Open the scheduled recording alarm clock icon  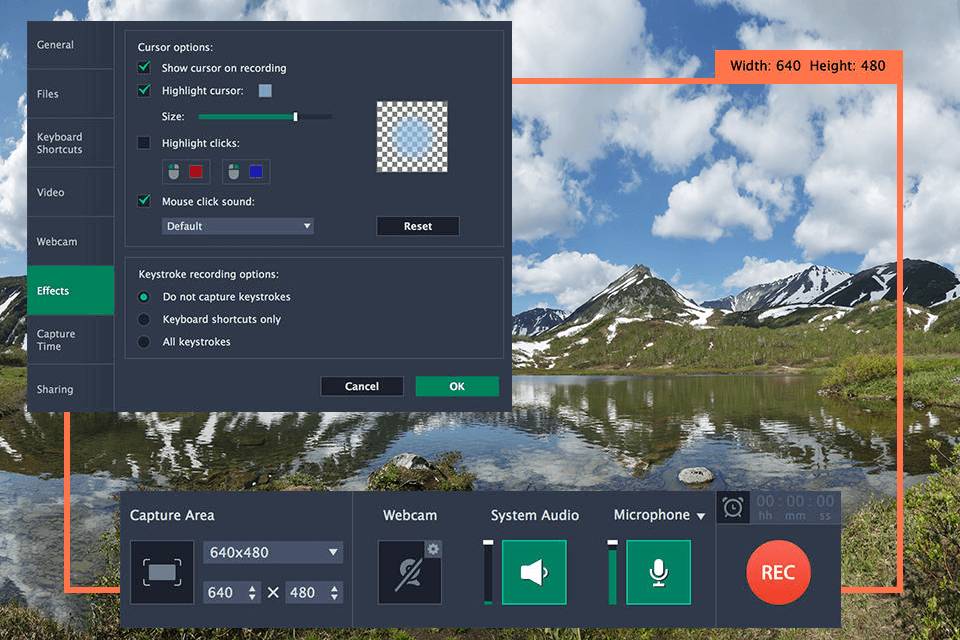(731, 507)
